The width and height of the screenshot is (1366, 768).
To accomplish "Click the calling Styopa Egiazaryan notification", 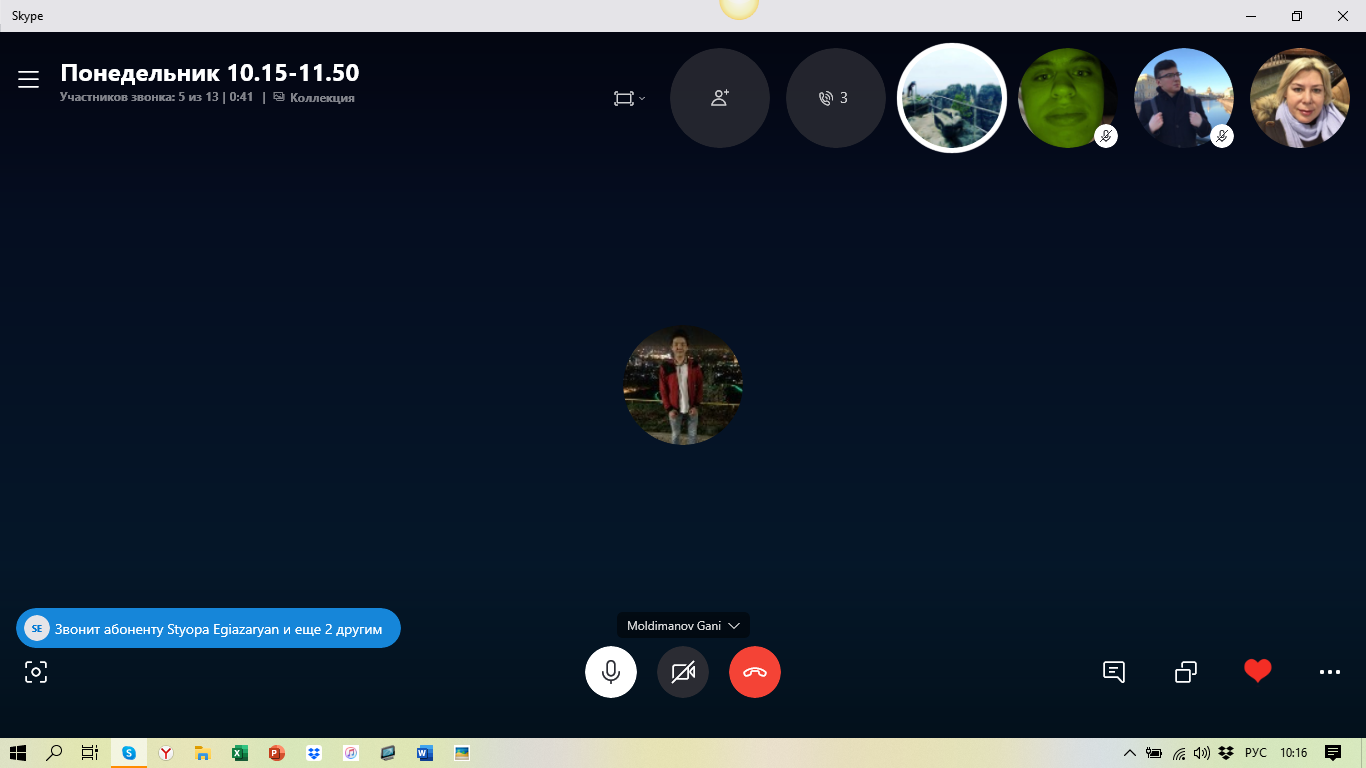I will click(x=208, y=629).
